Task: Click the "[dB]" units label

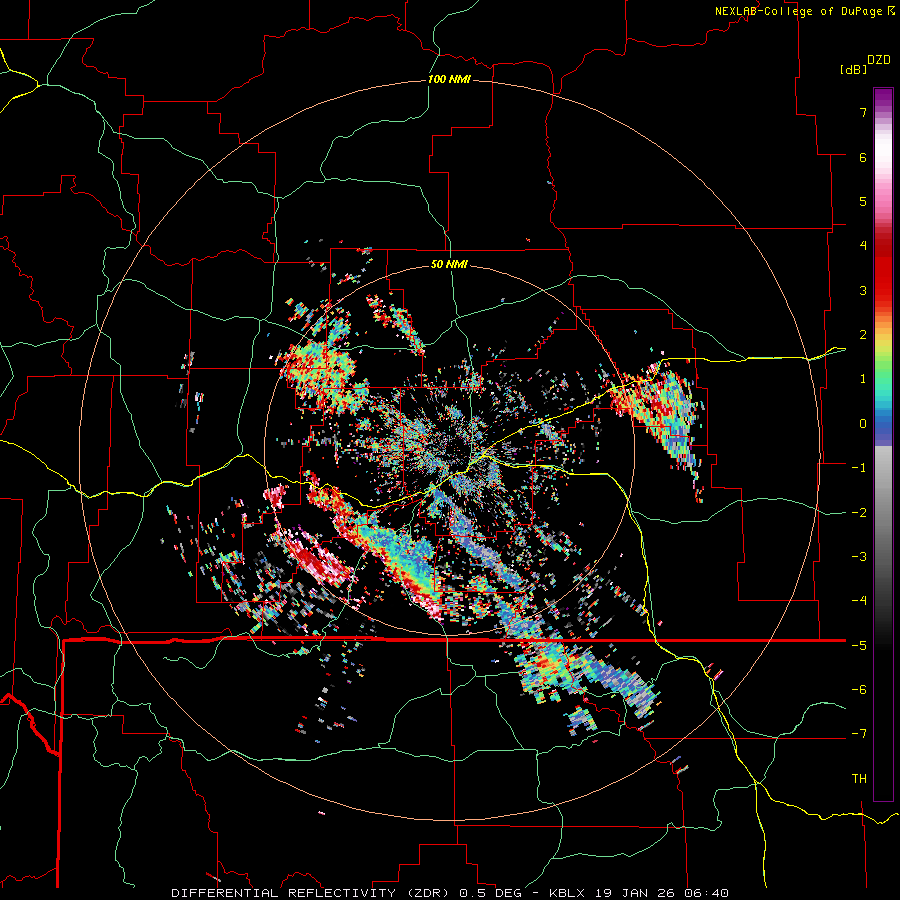Action: tap(853, 69)
